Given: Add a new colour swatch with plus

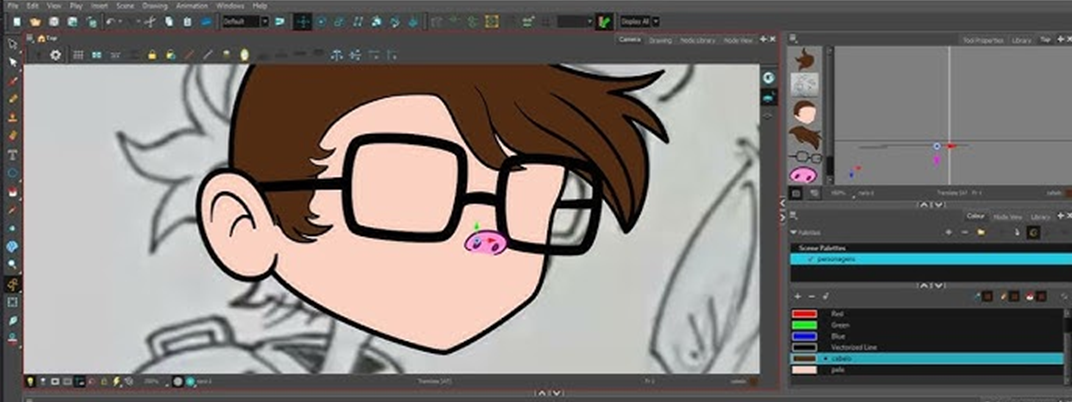Looking at the screenshot, I should click(x=797, y=297).
